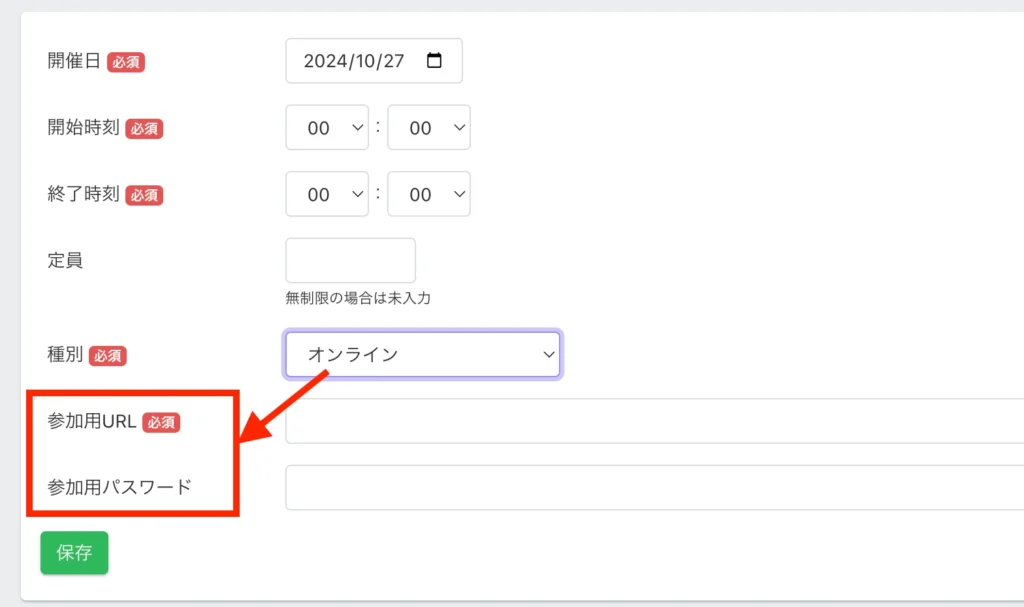Click the 開催日 label text
This screenshot has height=607, width=1024.
point(74,61)
